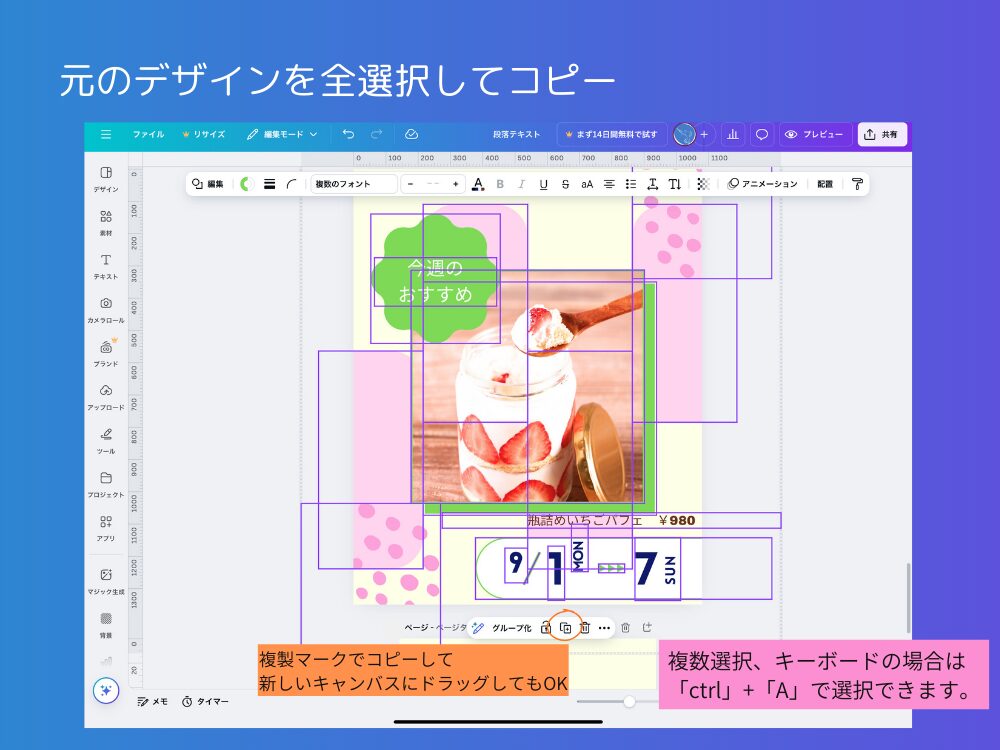This screenshot has height=750, width=1000.
Task: Click the グループ化 button
Action: point(512,629)
